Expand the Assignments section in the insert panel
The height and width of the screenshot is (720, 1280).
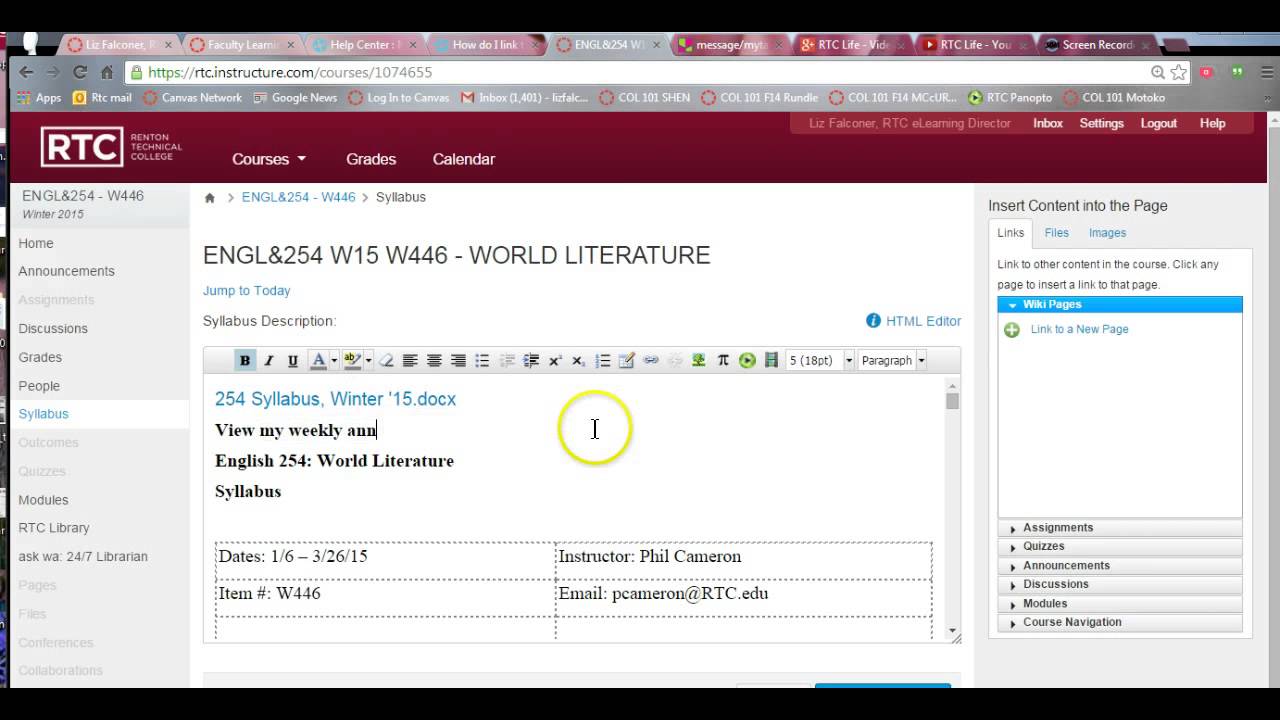(x=1120, y=528)
